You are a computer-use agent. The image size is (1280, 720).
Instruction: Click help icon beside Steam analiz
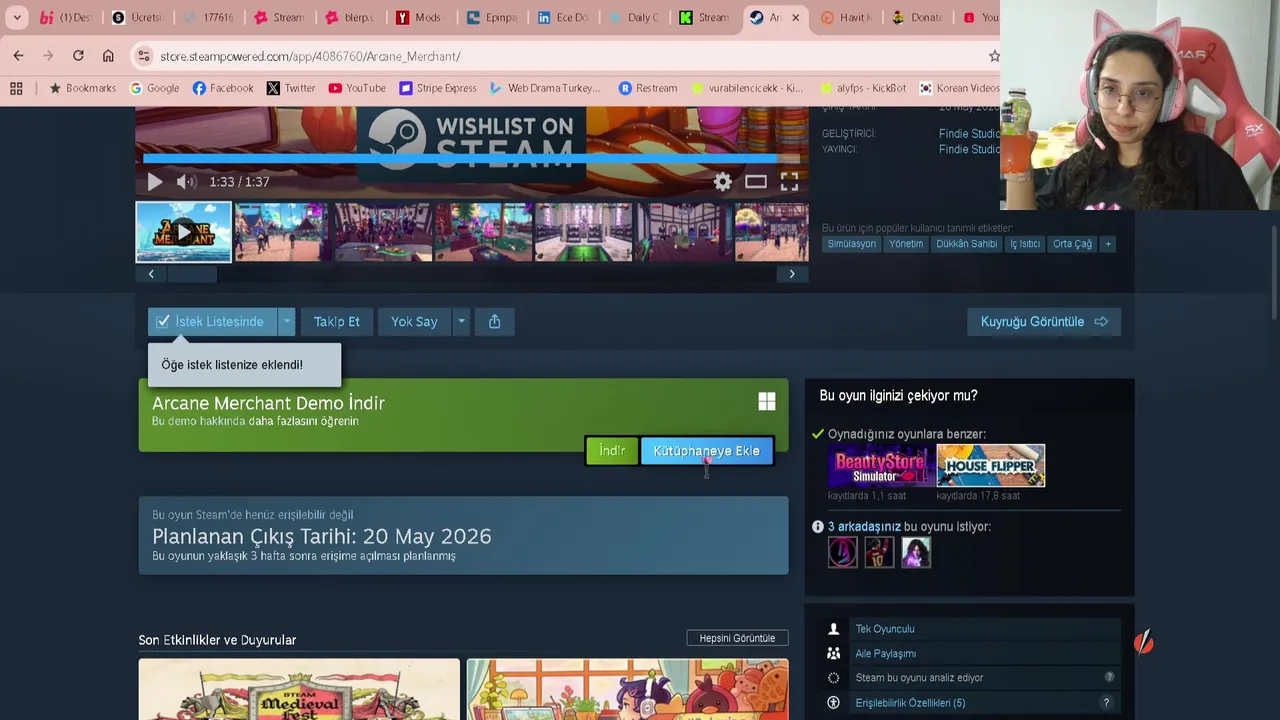(x=1108, y=678)
